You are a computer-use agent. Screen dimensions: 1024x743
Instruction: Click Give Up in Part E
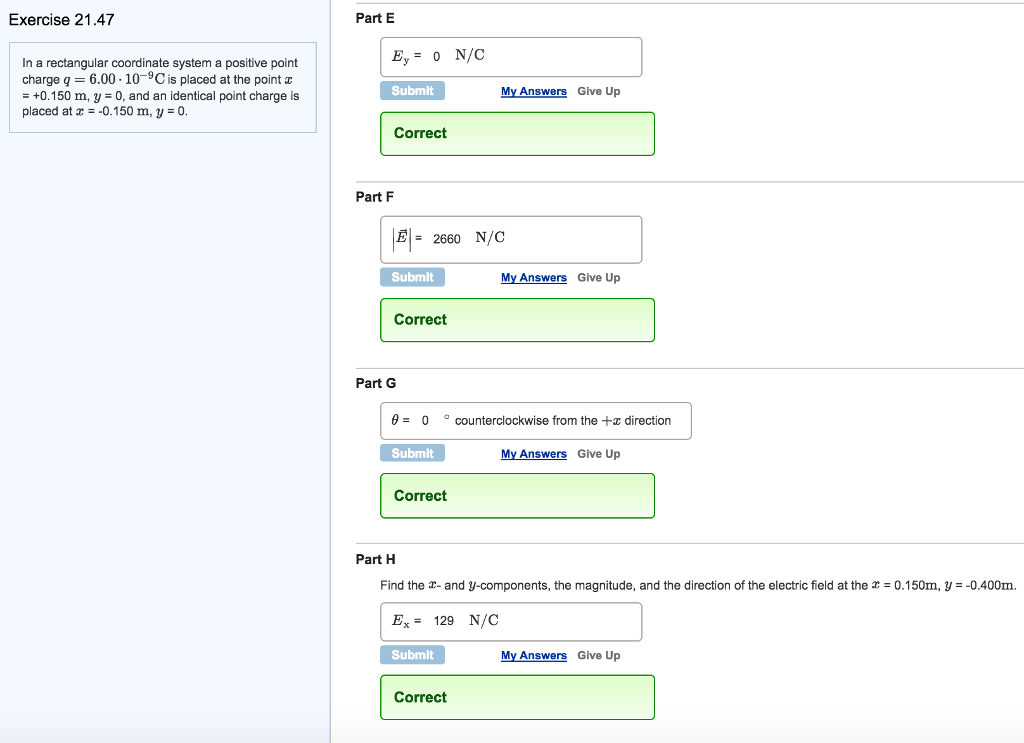coord(598,91)
